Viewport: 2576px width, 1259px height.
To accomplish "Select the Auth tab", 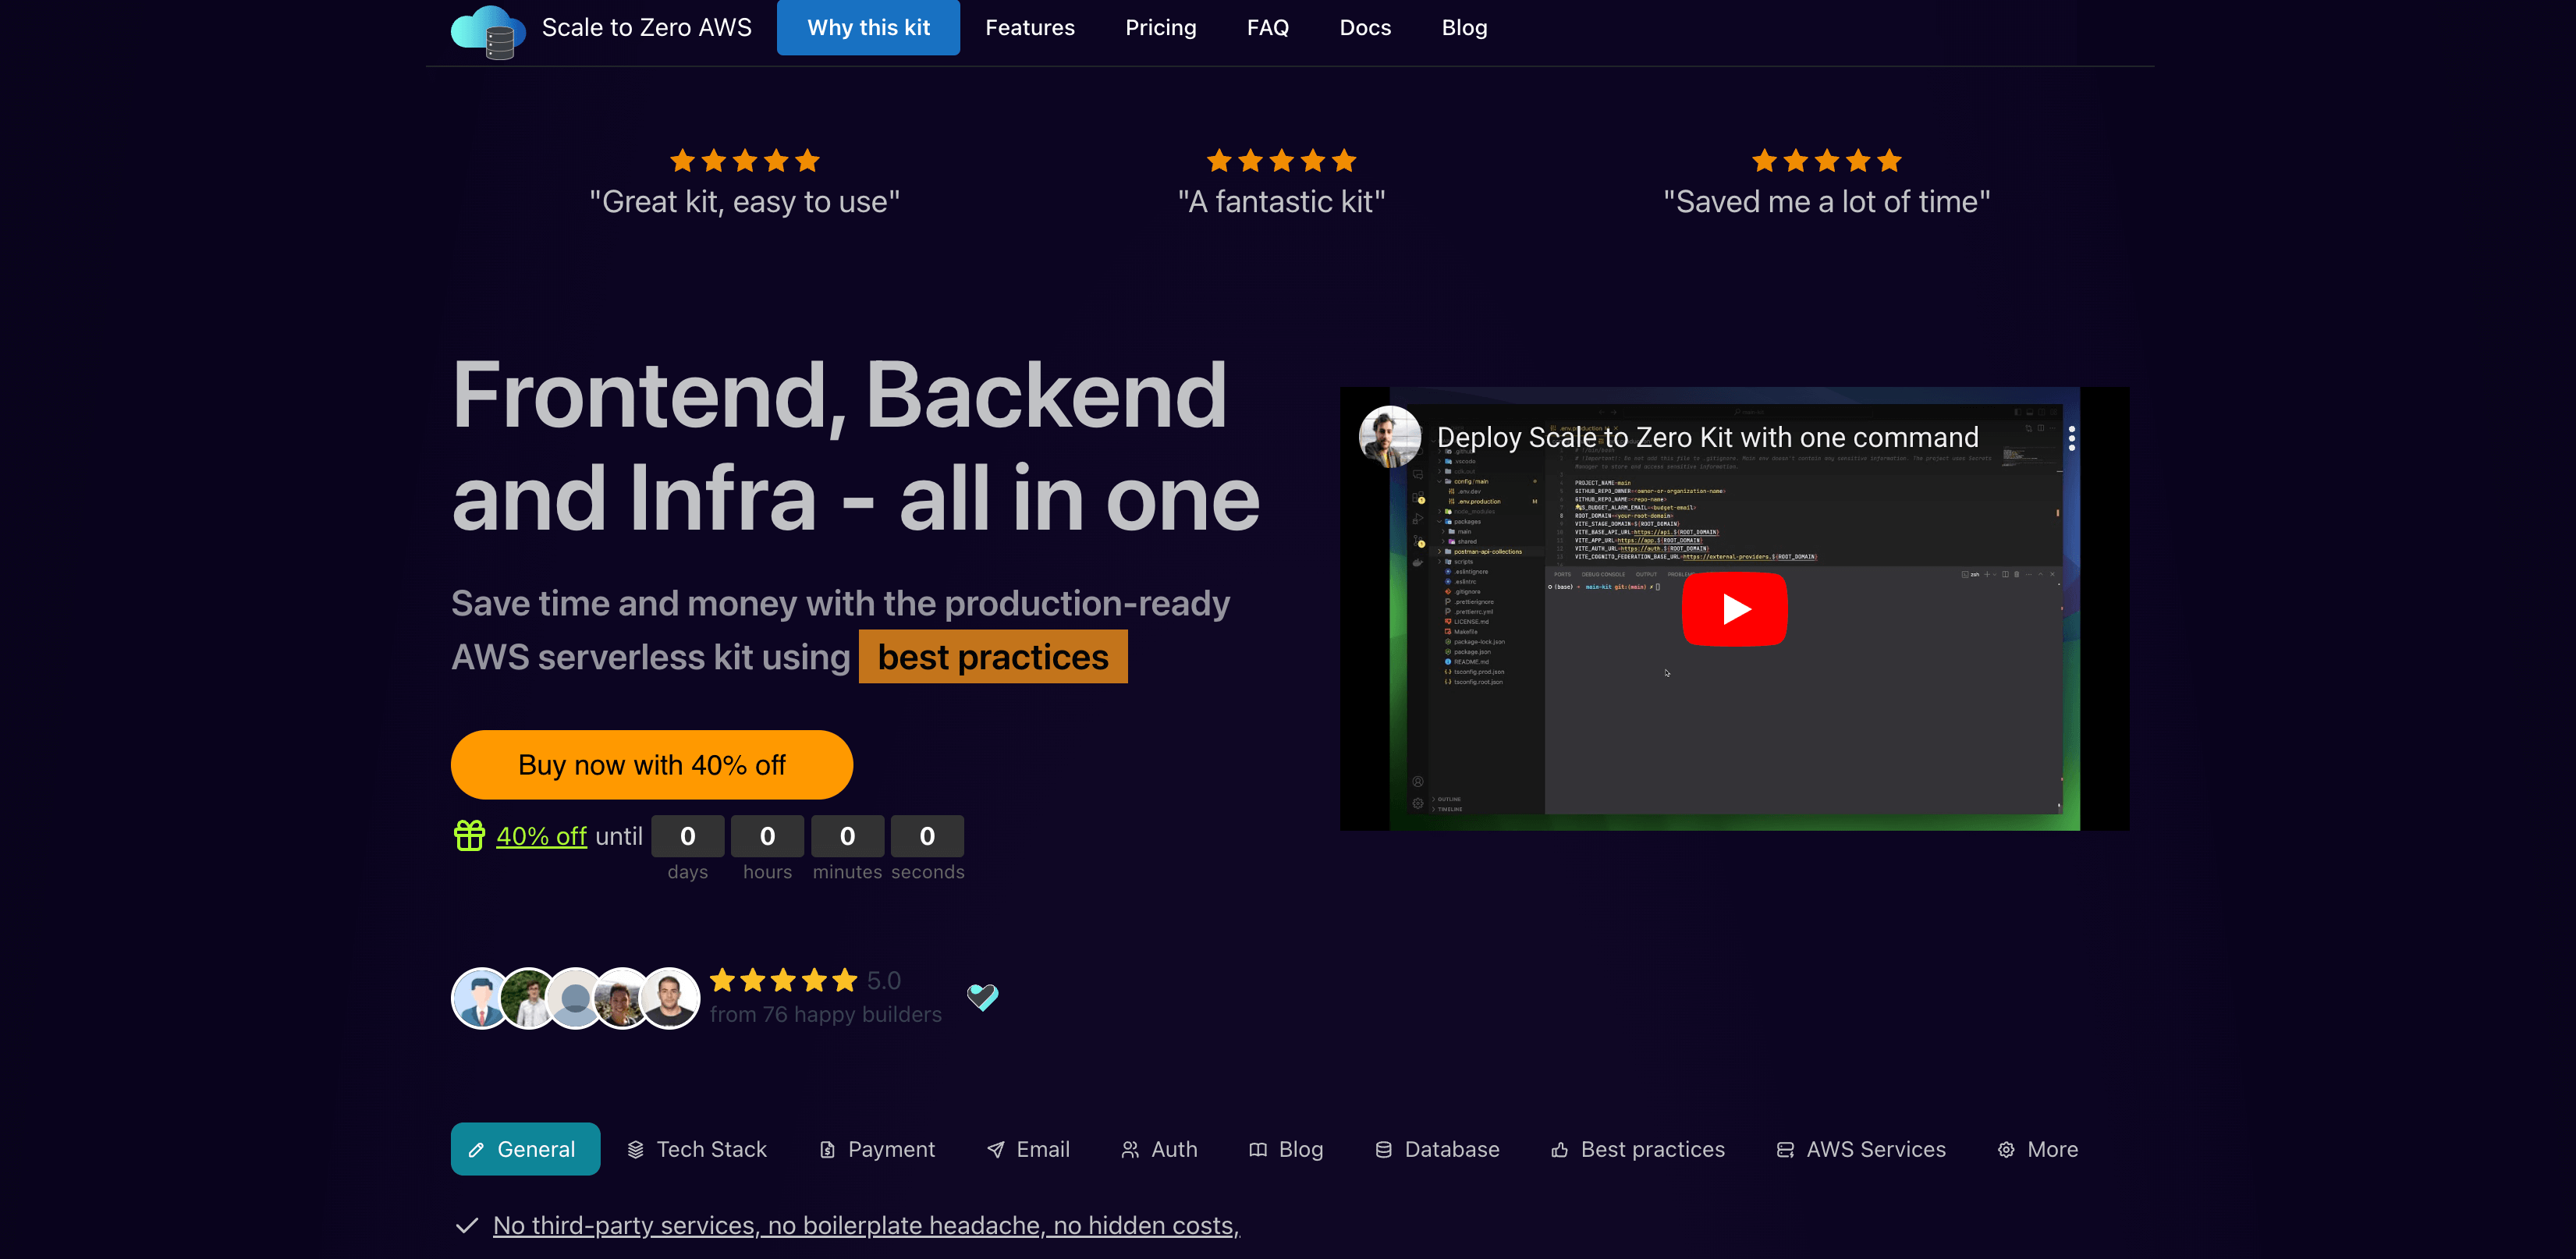I will tap(1159, 1149).
